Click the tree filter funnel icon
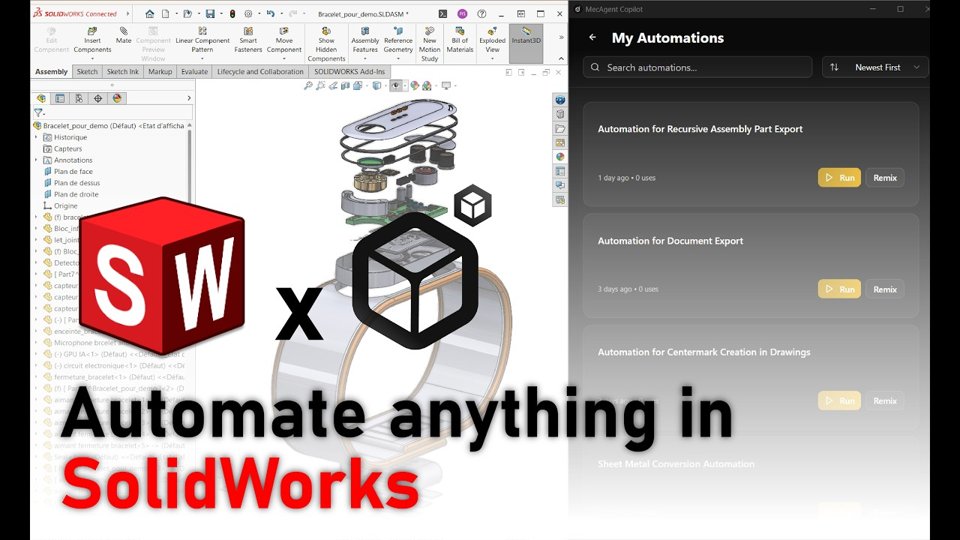Image resolution: width=960 pixels, height=540 pixels. pos(39,113)
